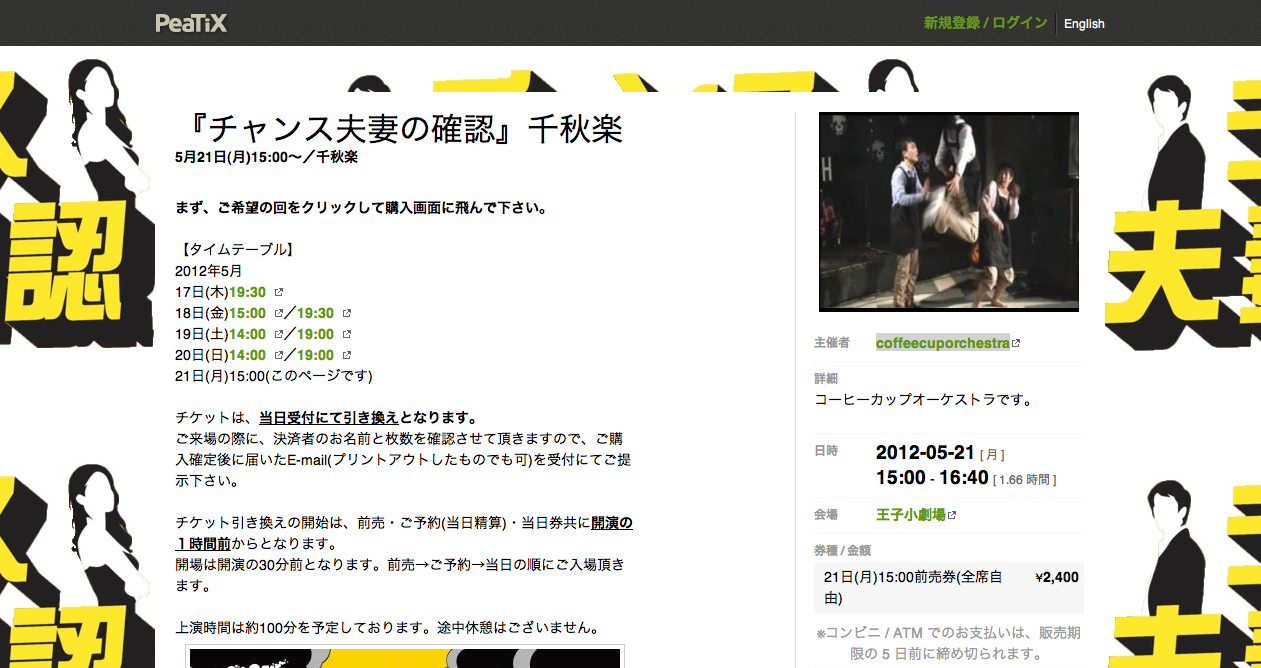Click the stage performance thumbnail image

click(949, 212)
